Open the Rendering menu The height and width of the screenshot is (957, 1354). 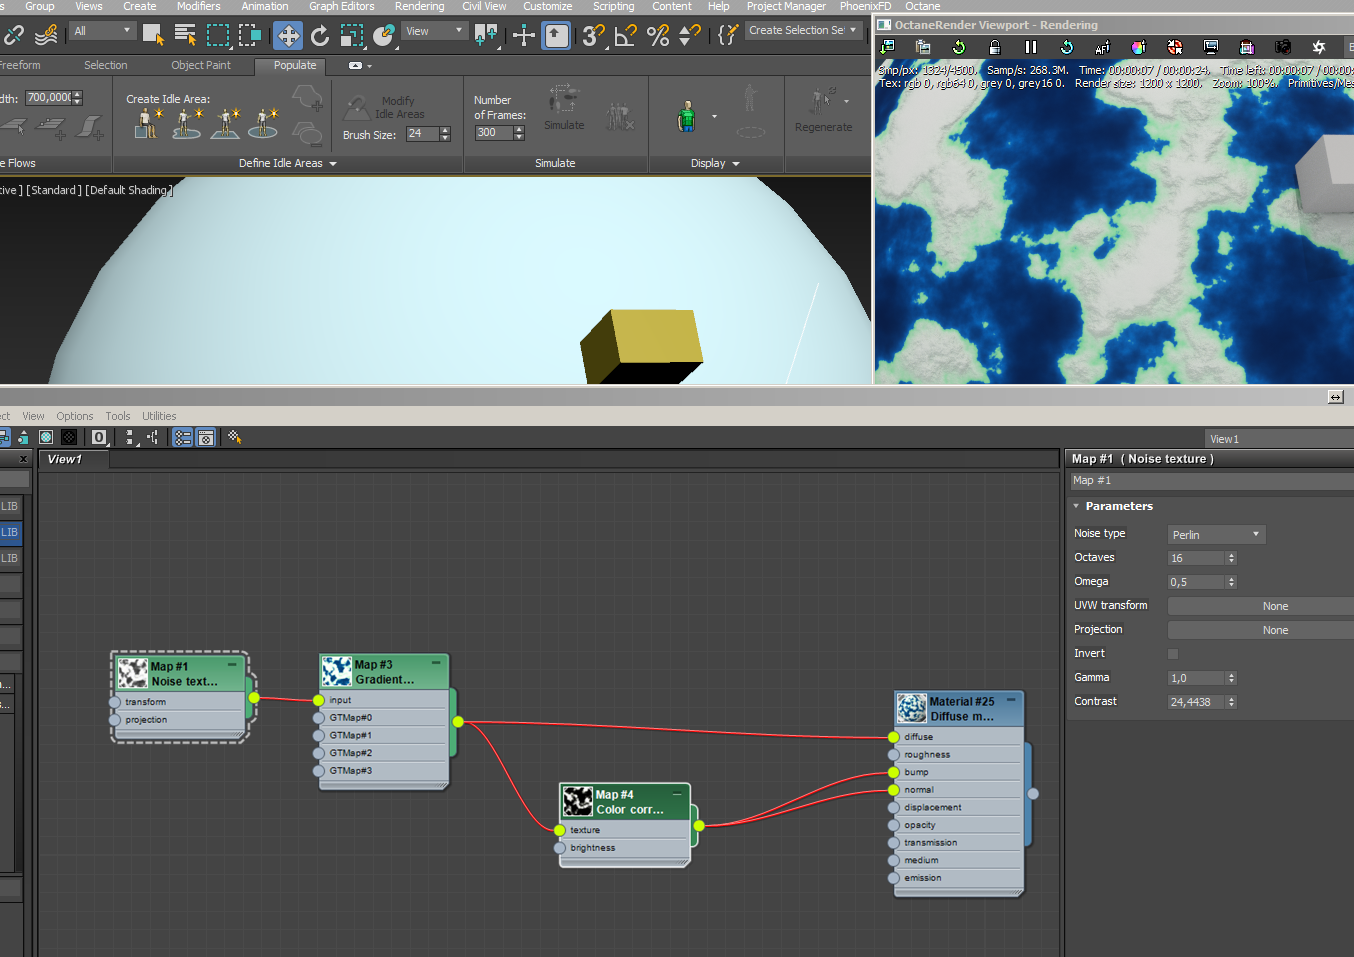click(x=420, y=6)
